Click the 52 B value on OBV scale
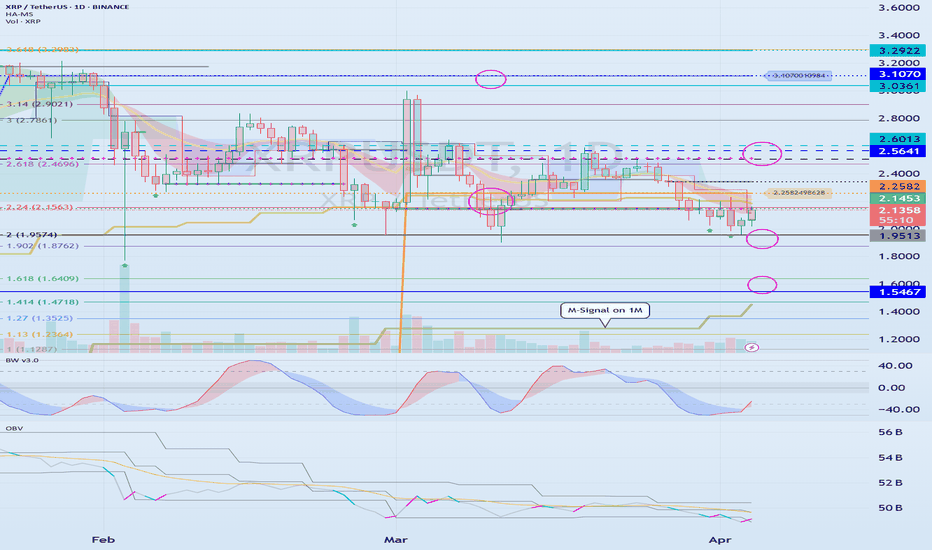 [x=890, y=482]
